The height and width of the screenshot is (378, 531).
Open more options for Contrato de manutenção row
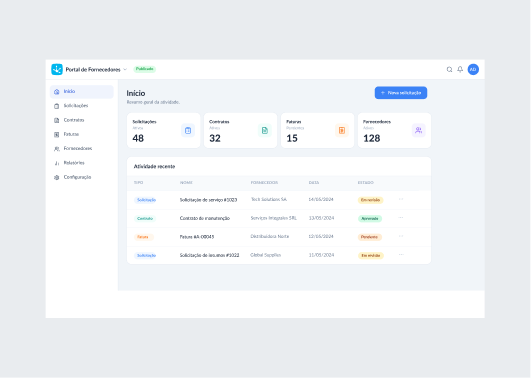click(401, 218)
